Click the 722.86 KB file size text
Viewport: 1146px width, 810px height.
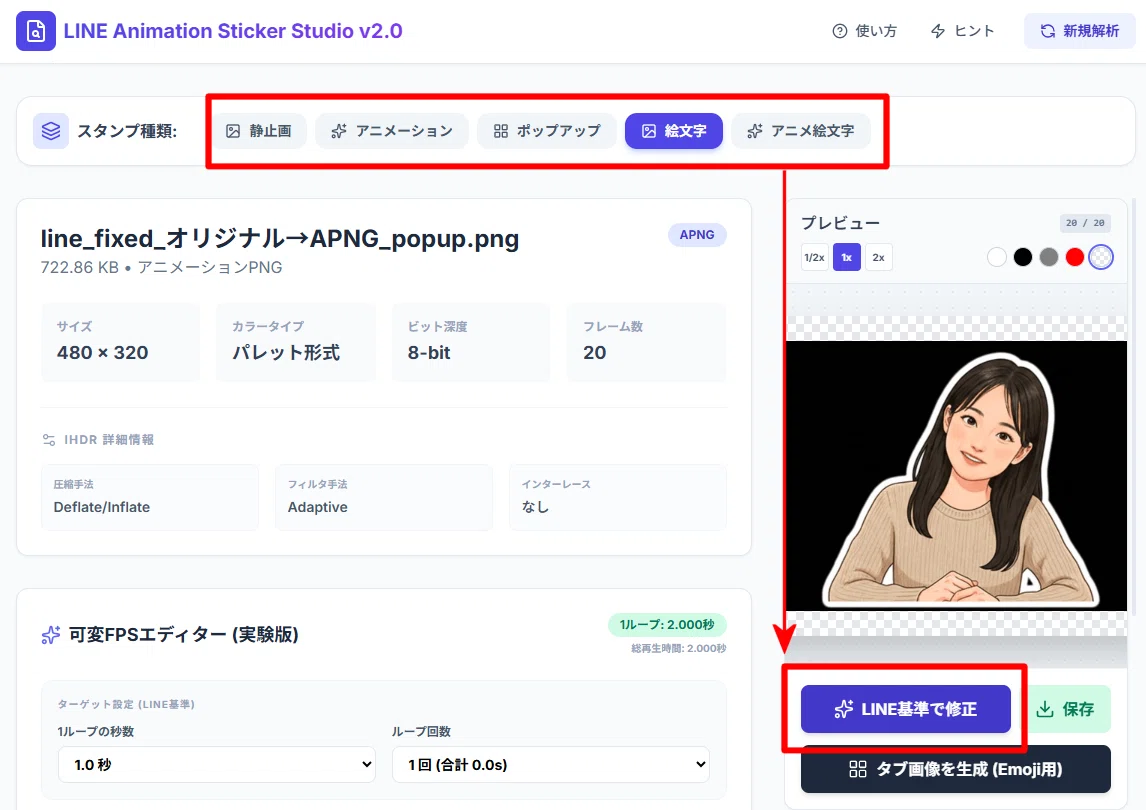click(x=80, y=268)
